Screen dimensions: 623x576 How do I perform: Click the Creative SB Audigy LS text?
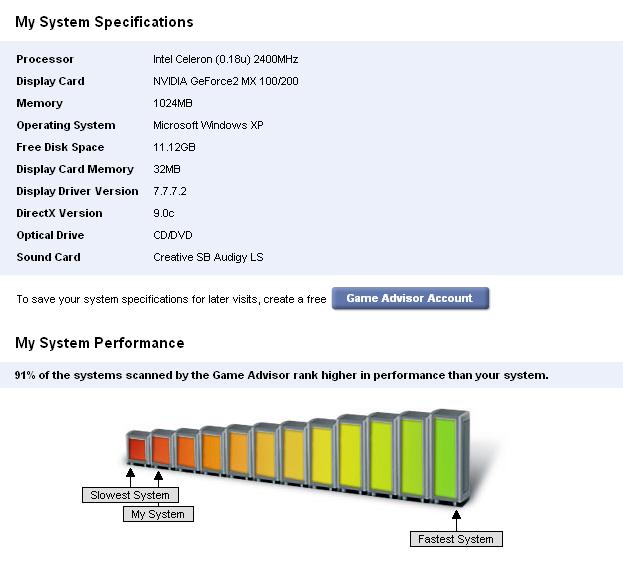point(207,257)
